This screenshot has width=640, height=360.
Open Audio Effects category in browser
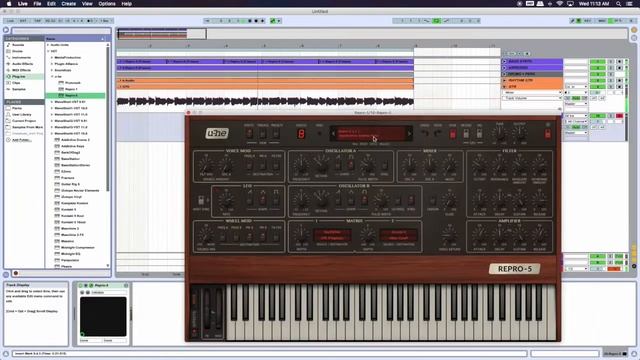click(22, 64)
